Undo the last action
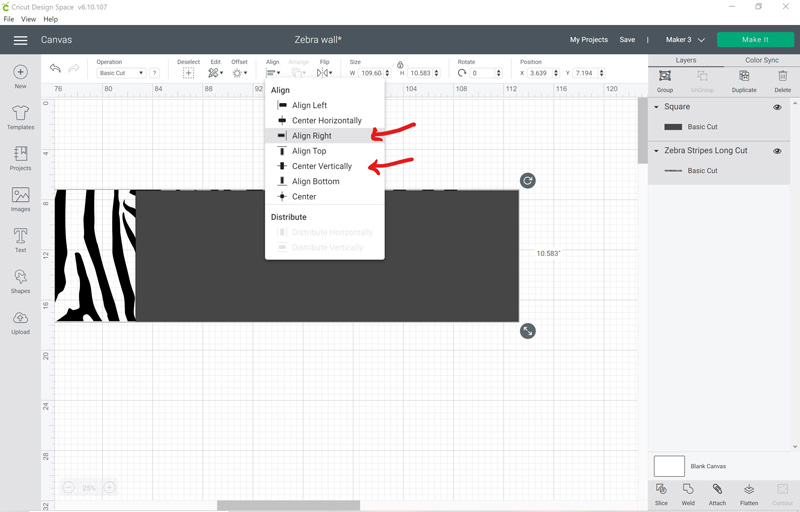 (55, 68)
